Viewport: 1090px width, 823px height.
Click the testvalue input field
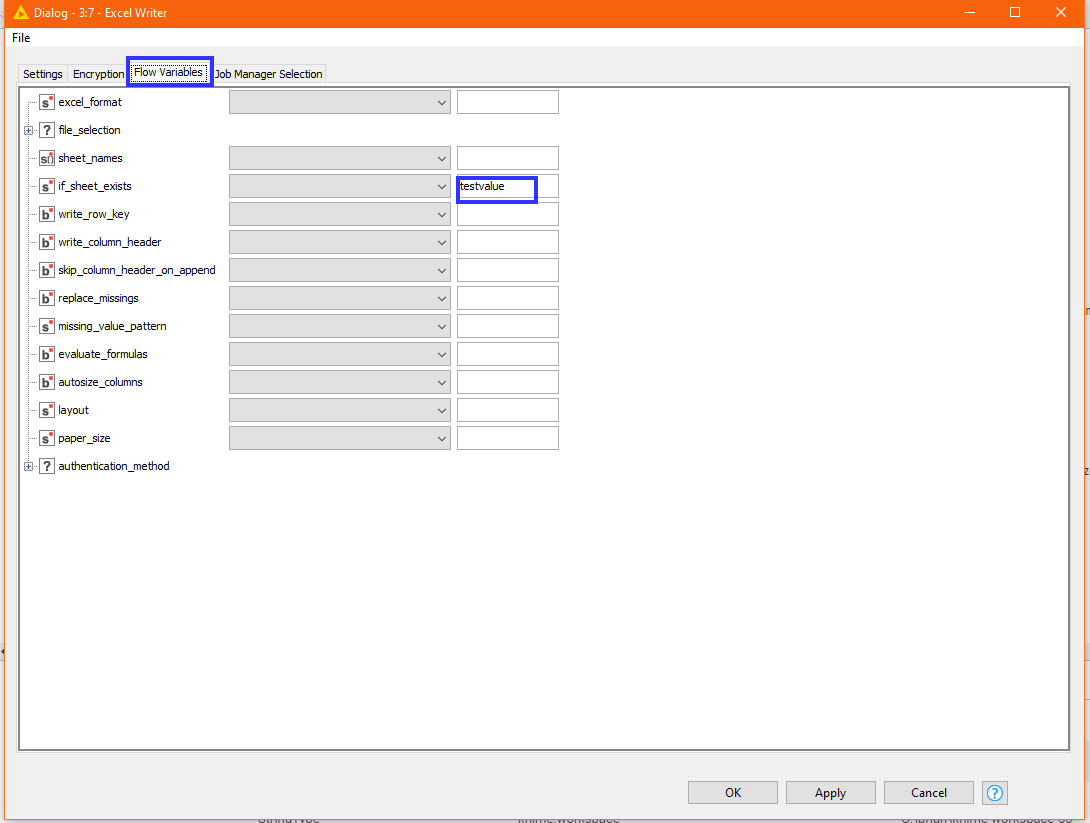[x=497, y=186]
